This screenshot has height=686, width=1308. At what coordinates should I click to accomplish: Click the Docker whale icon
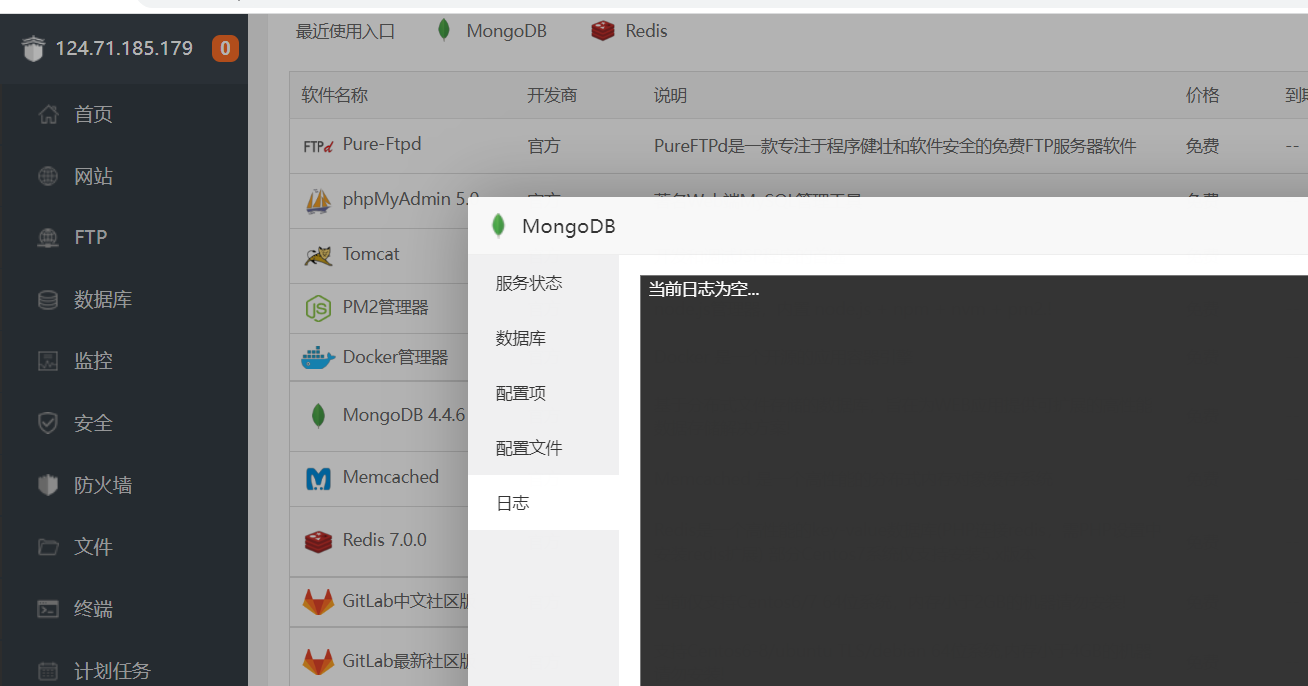[318, 357]
